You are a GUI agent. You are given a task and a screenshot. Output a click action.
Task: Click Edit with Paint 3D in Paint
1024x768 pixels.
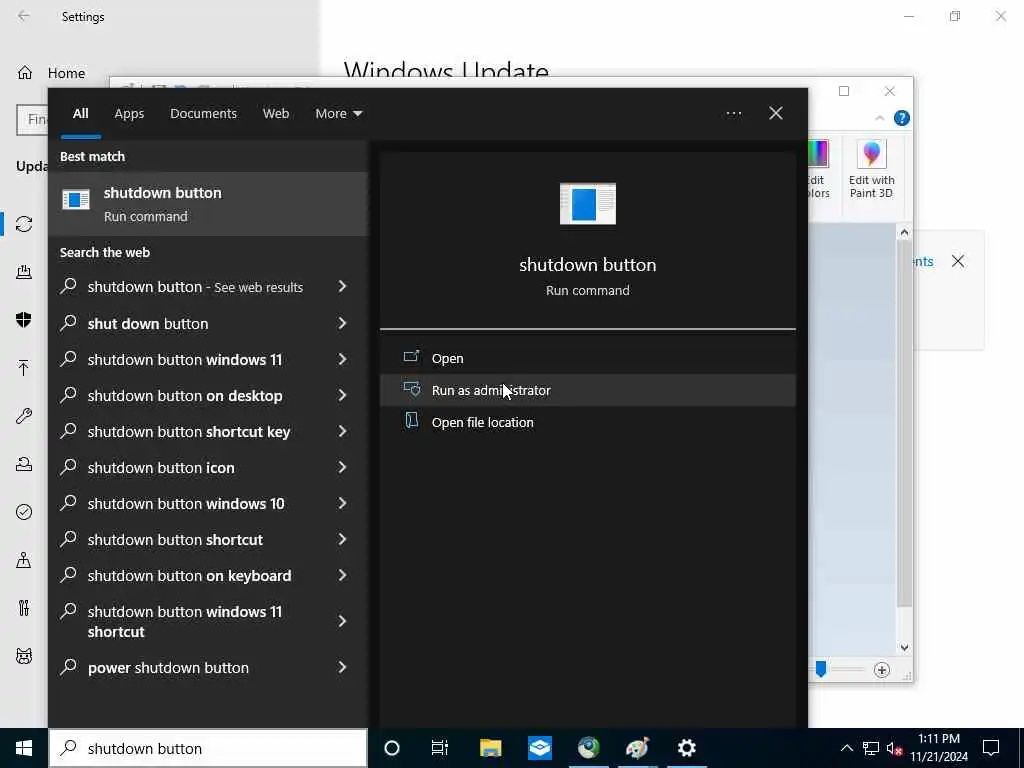pos(871,171)
